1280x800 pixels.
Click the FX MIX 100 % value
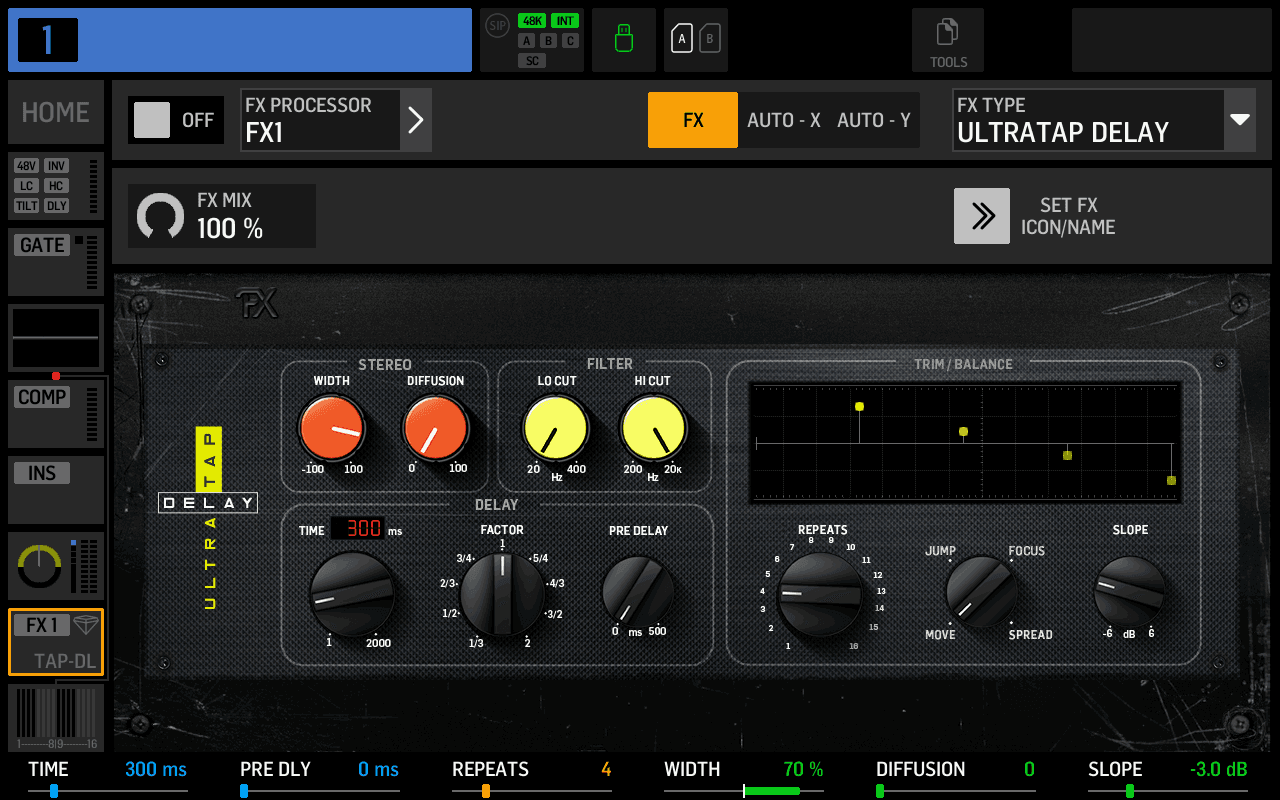click(230, 229)
